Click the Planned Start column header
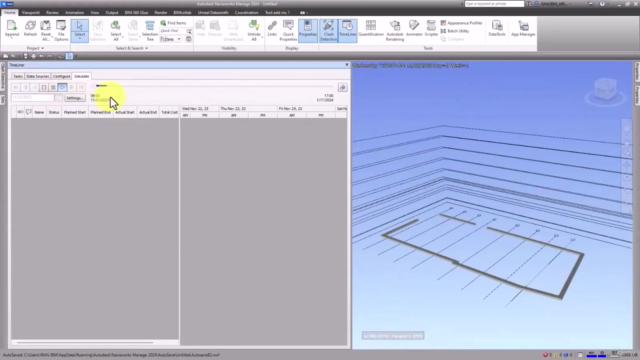Viewport: 640px width, 360px height. pyautogui.click(x=75, y=112)
